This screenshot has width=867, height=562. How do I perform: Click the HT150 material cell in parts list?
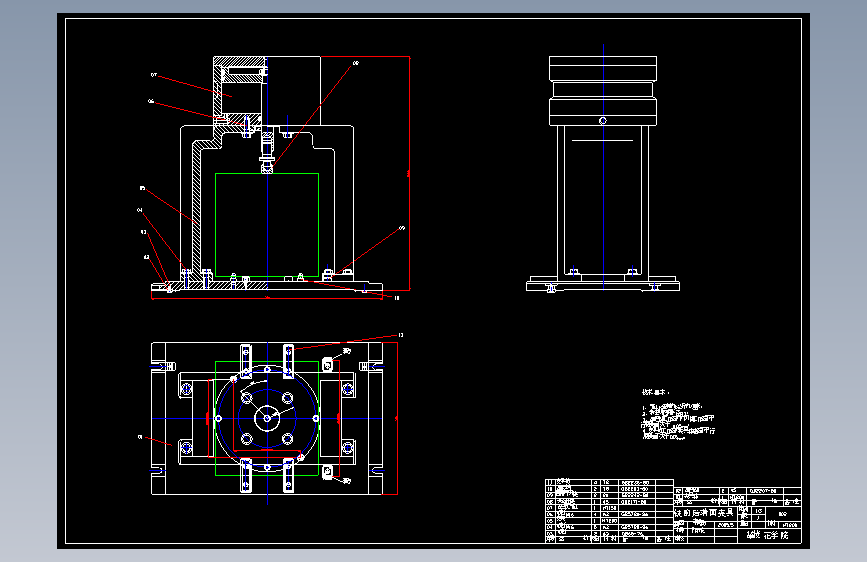tap(609, 508)
